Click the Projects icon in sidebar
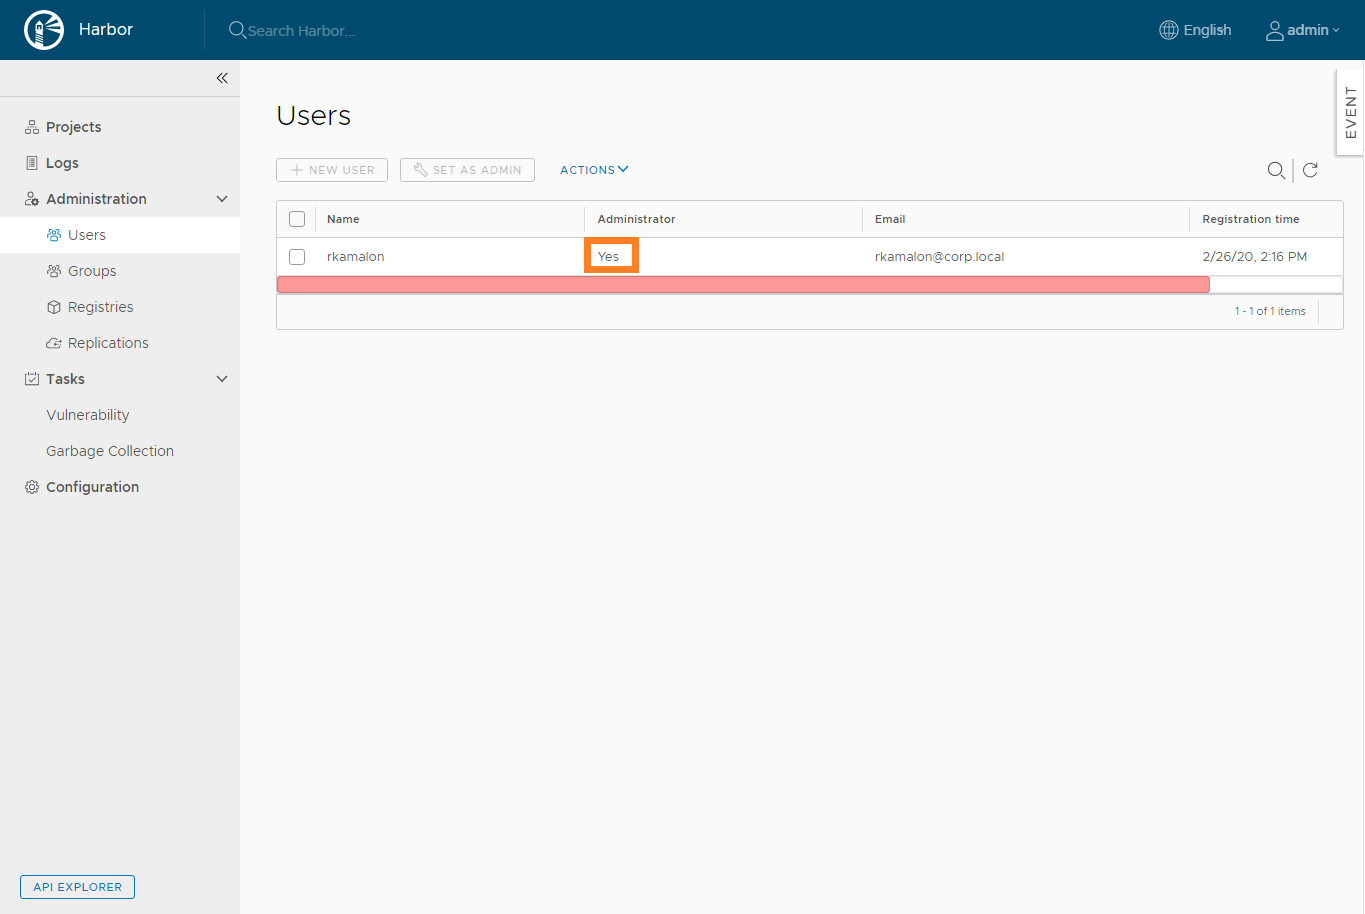The height and width of the screenshot is (914, 1365). [x=32, y=127]
